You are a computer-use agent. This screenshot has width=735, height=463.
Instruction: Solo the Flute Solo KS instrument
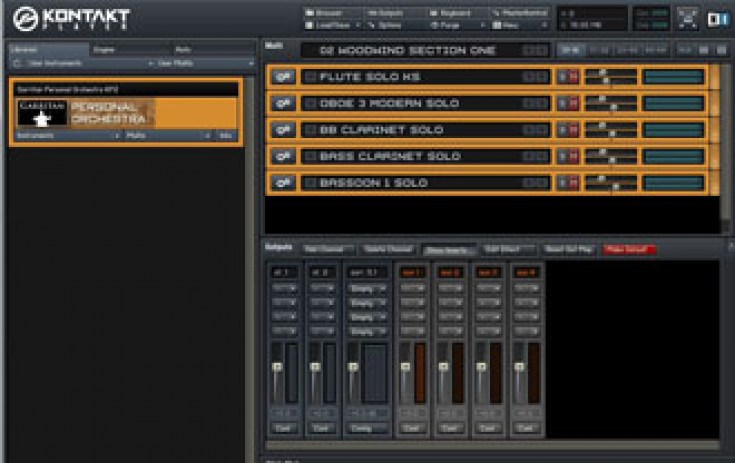click(562, 77)
